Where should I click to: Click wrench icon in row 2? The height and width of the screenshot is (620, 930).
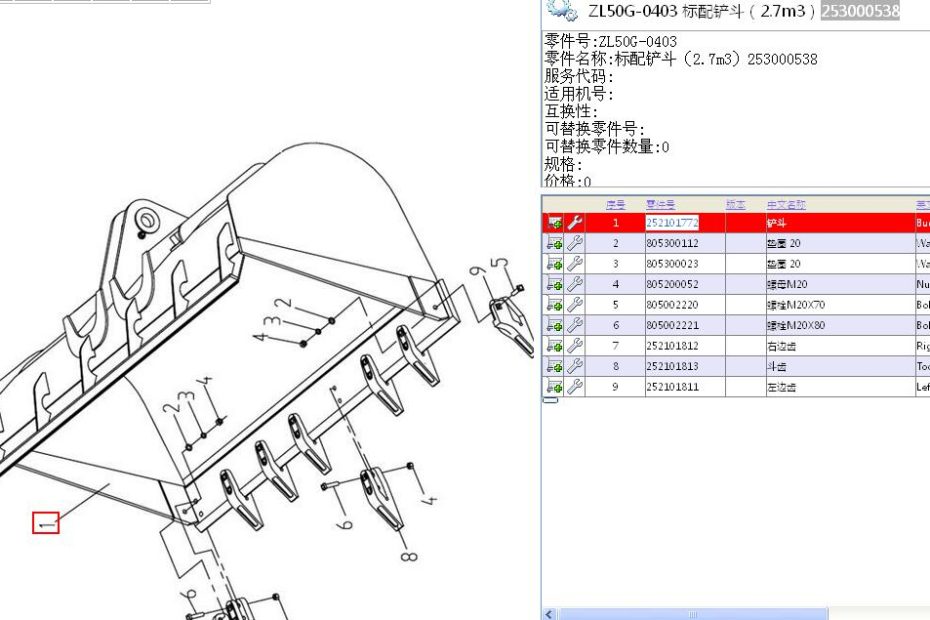click(x=575, y=243)
